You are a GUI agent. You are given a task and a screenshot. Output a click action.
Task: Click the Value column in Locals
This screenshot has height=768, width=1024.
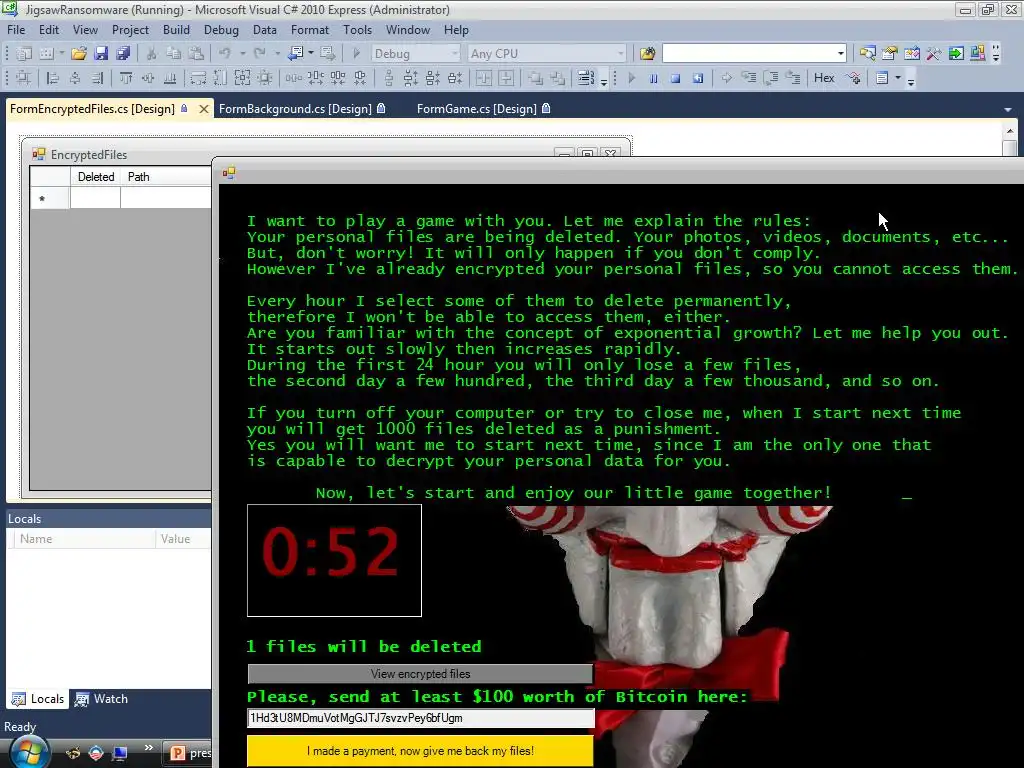click(x=184, y=539)
